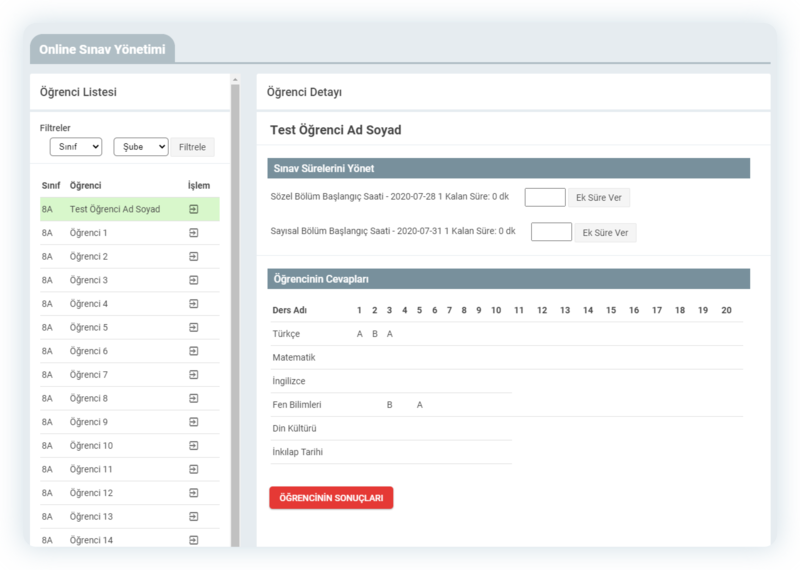The image size is (800, 570).
Task: Click the işlem icon for Öğrenci 13
Action: (193, 517)
